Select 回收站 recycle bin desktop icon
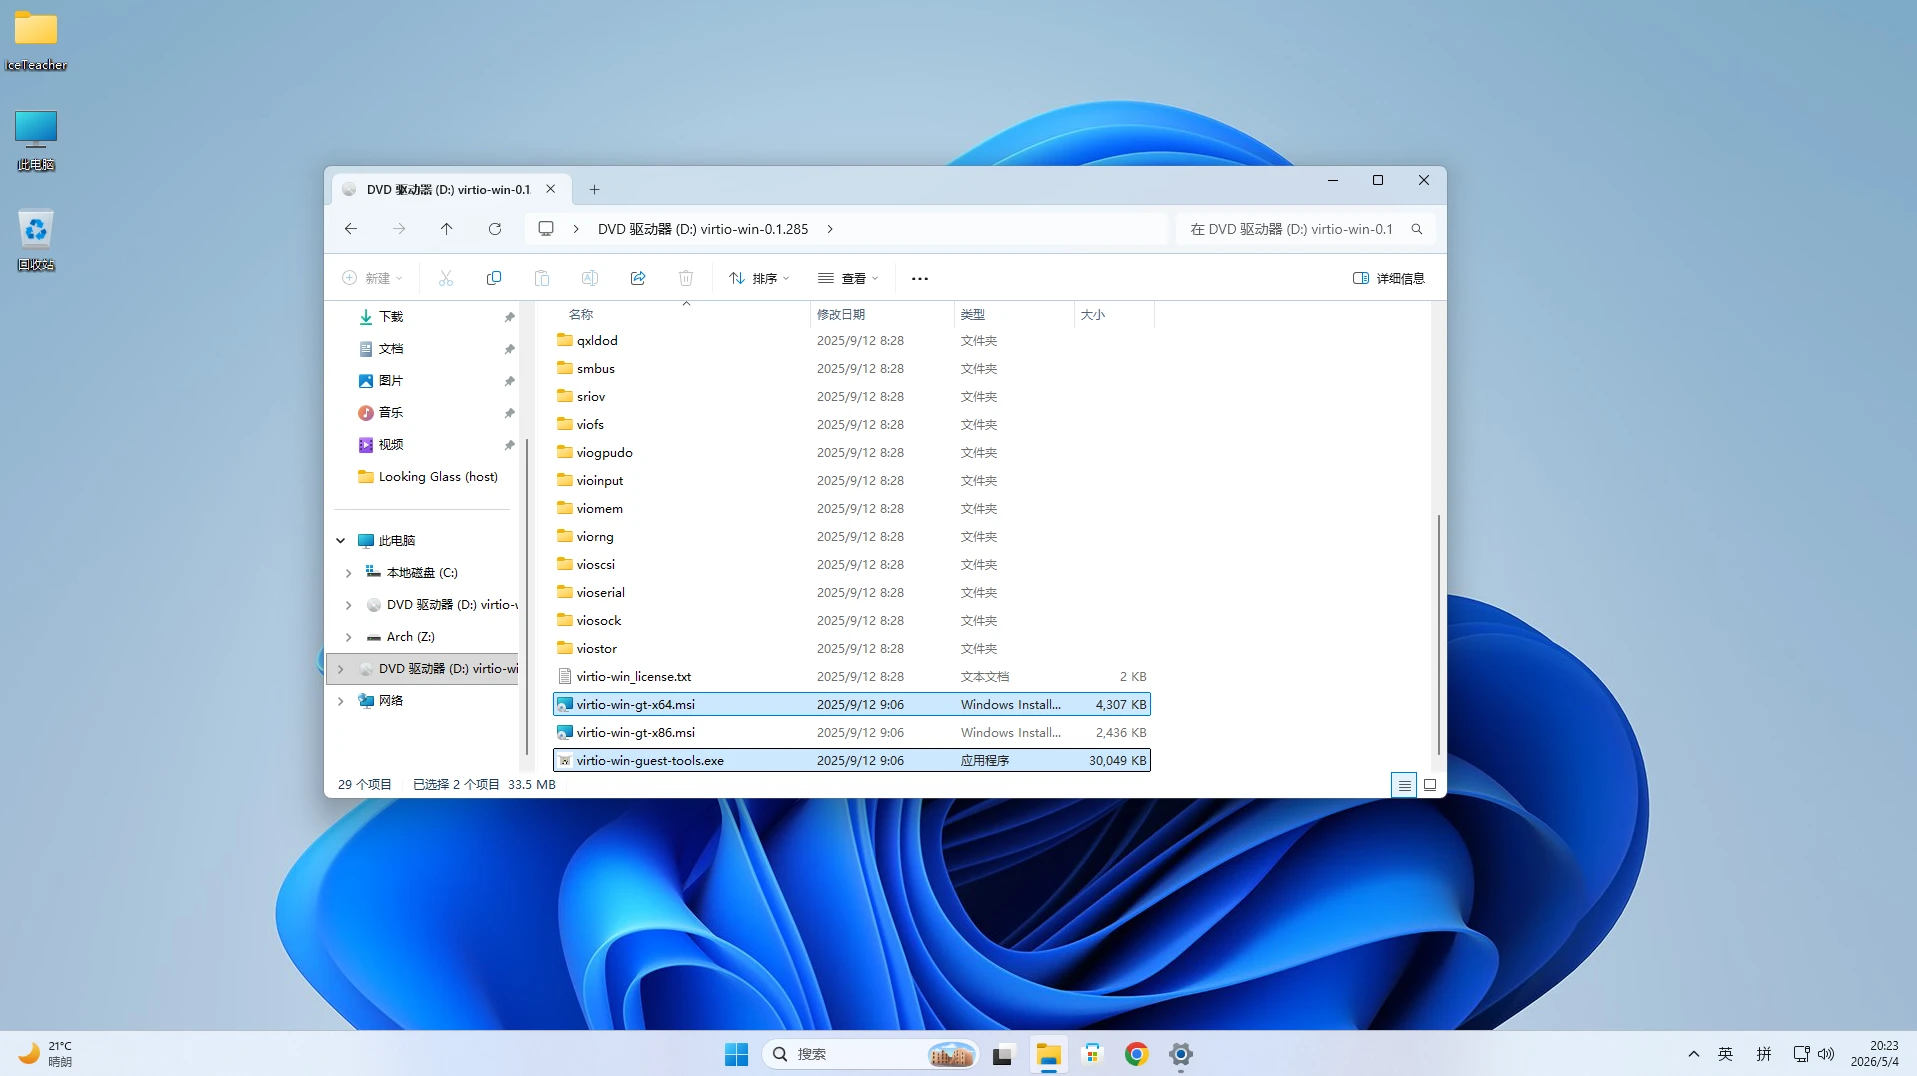The height and width of the screenshot is (1076, 1917). click(36, 240)
